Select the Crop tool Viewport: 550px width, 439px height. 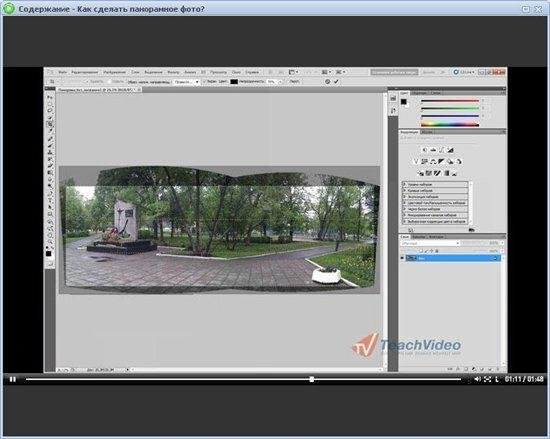(x=50, y=124)
